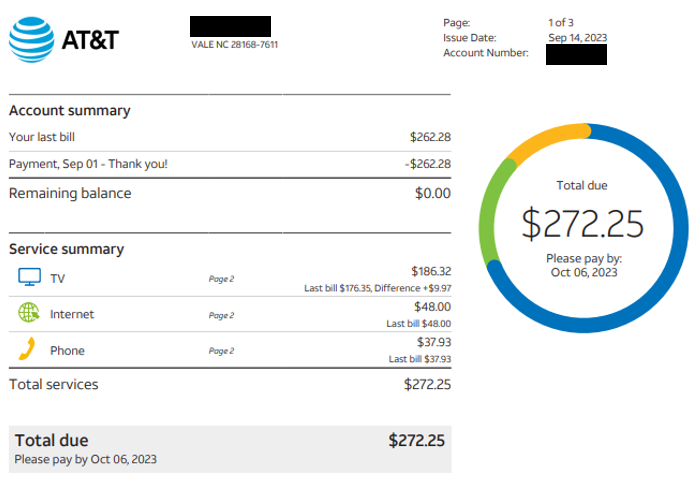The width and height of the screenshot is (698, 501).
Task: Click the gray Total due banner
Action: click(230, 449)
